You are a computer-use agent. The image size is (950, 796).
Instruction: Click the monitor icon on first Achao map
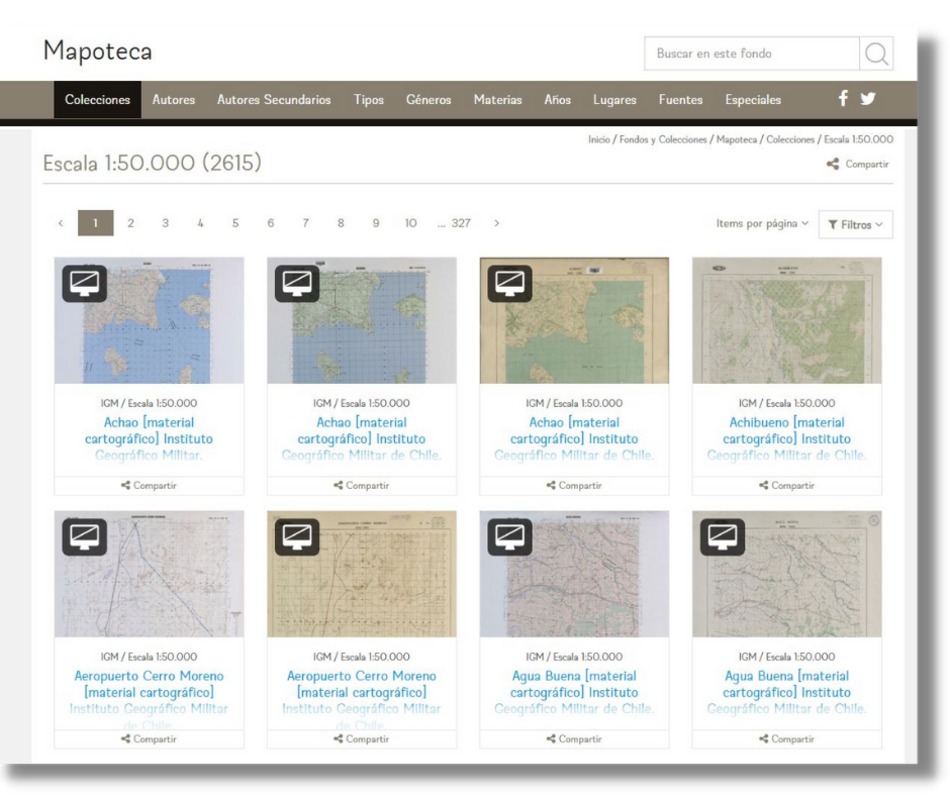point(85,283)
